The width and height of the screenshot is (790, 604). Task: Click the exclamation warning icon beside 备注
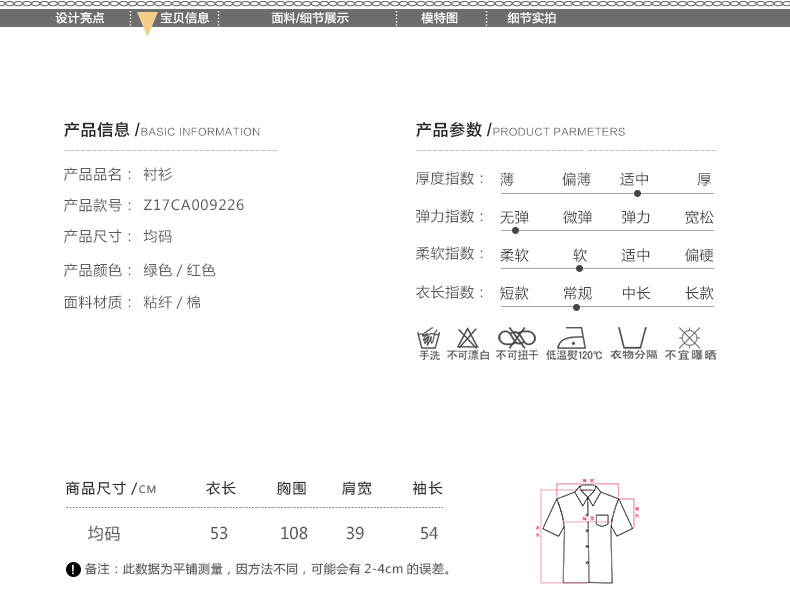click(x=73, y=570)
